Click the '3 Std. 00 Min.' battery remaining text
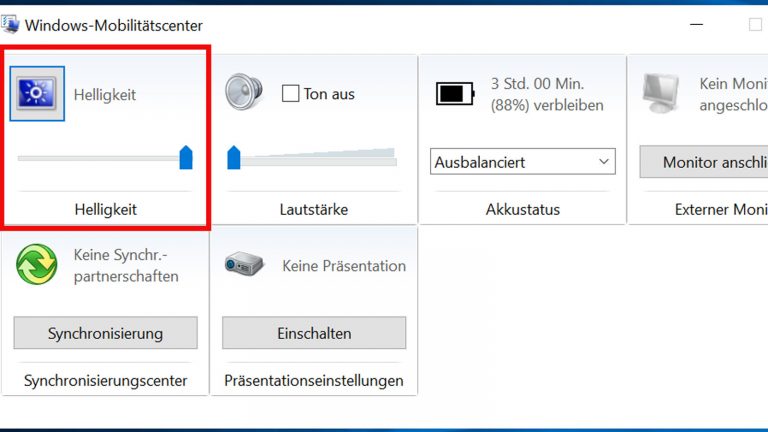768x432 pixels. click(537, 84)
